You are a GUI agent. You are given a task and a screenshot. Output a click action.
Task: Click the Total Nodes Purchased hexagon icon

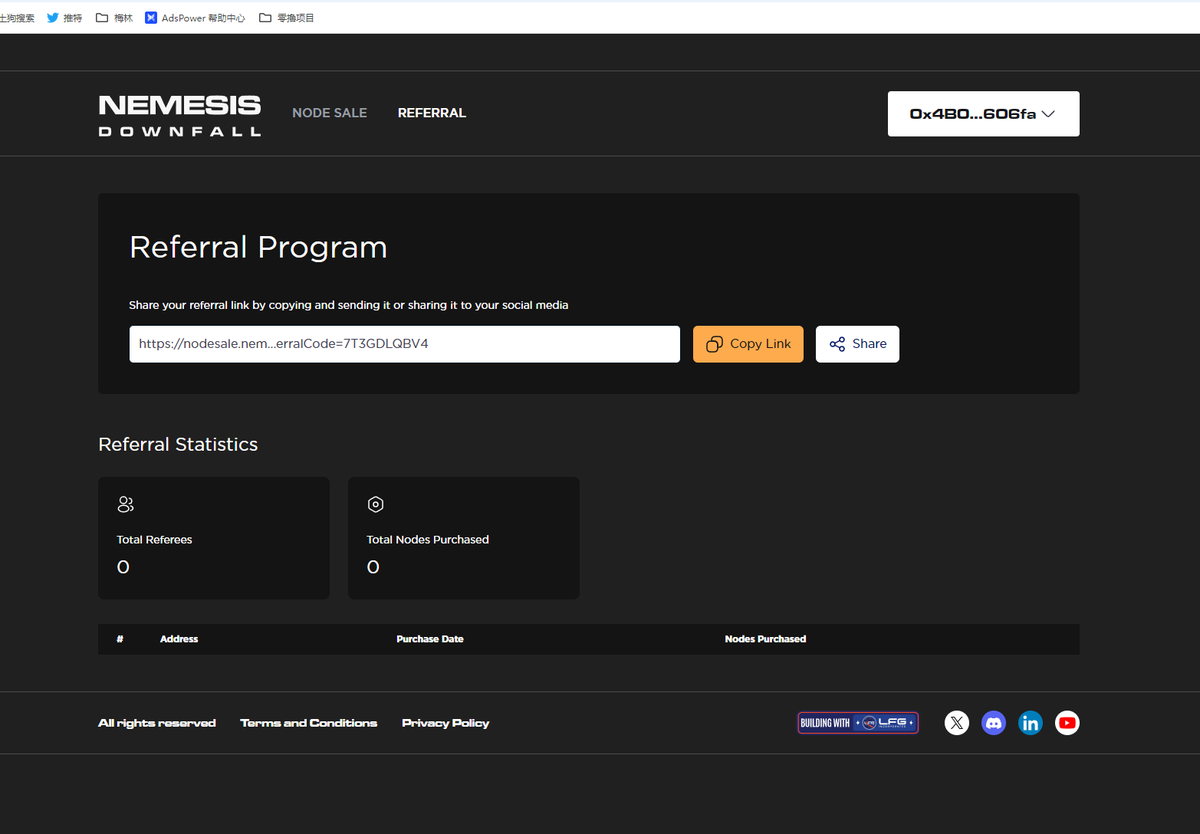click(376, 504)
